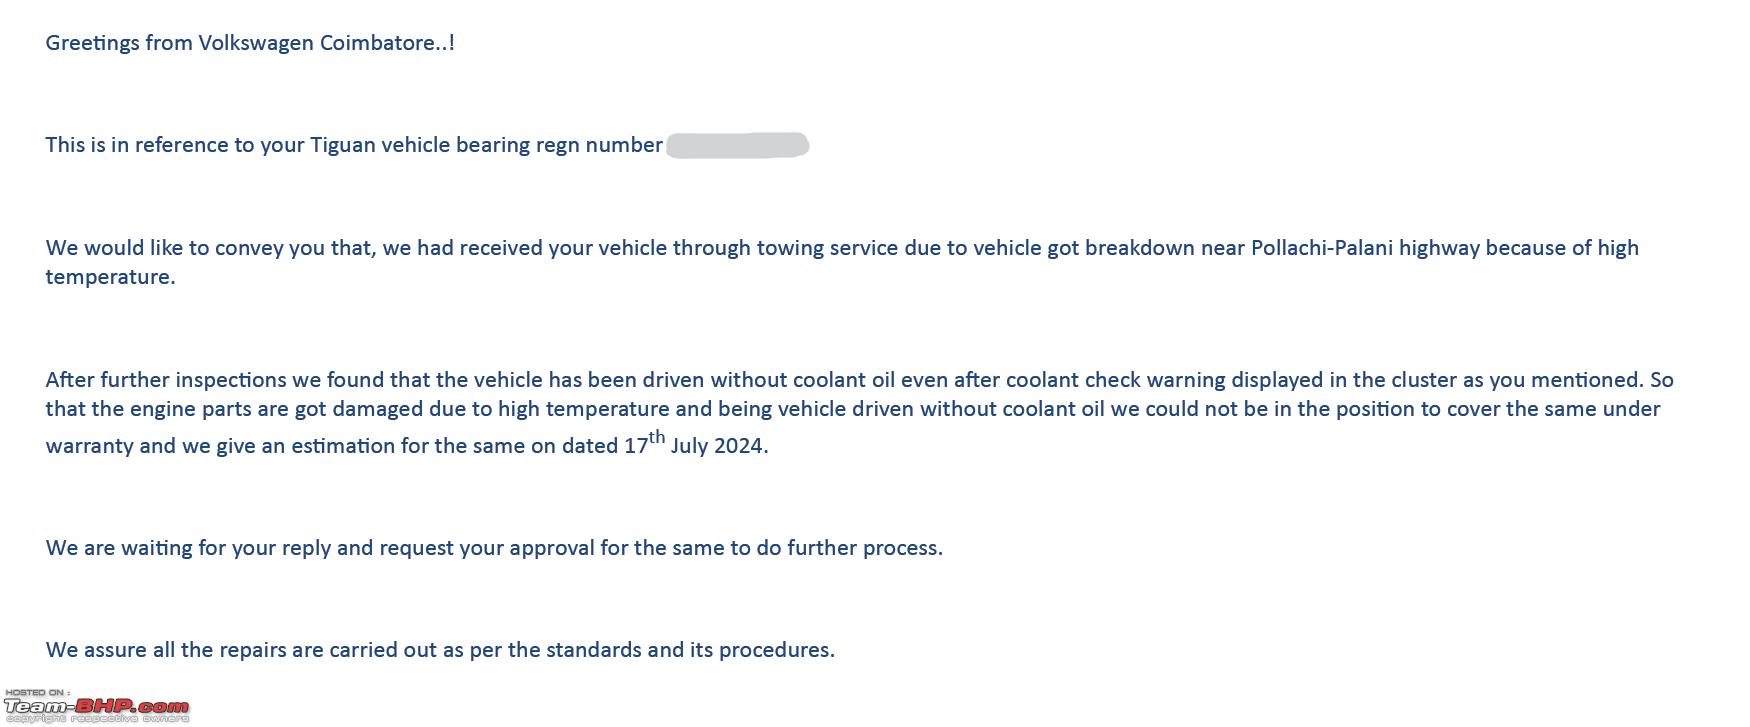The width and height of the screenshot is (1750, 727).
Task: Click the phrase coolant check warning
Action: pyautogui.click(x=1115, y=380)
